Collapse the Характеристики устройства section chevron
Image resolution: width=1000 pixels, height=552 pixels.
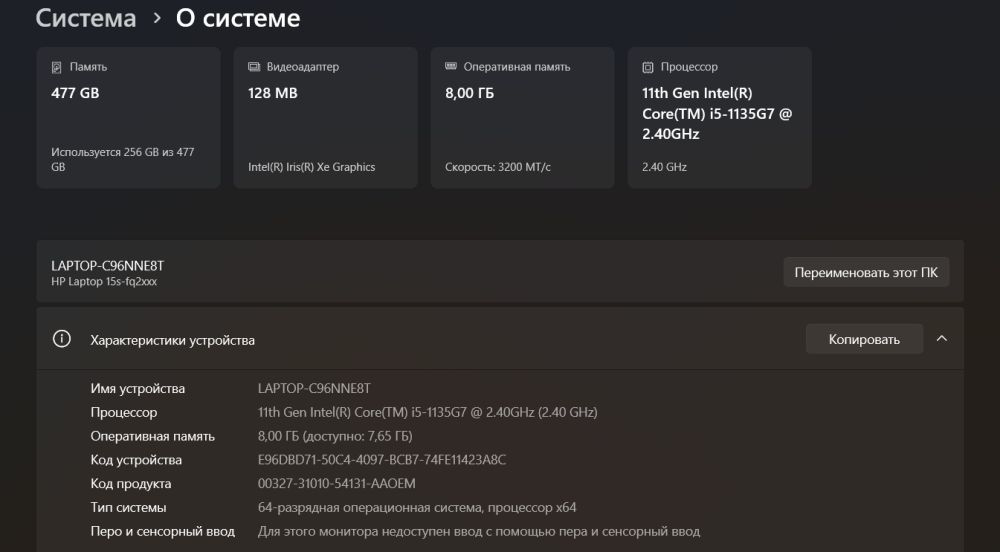click(941, 339)
